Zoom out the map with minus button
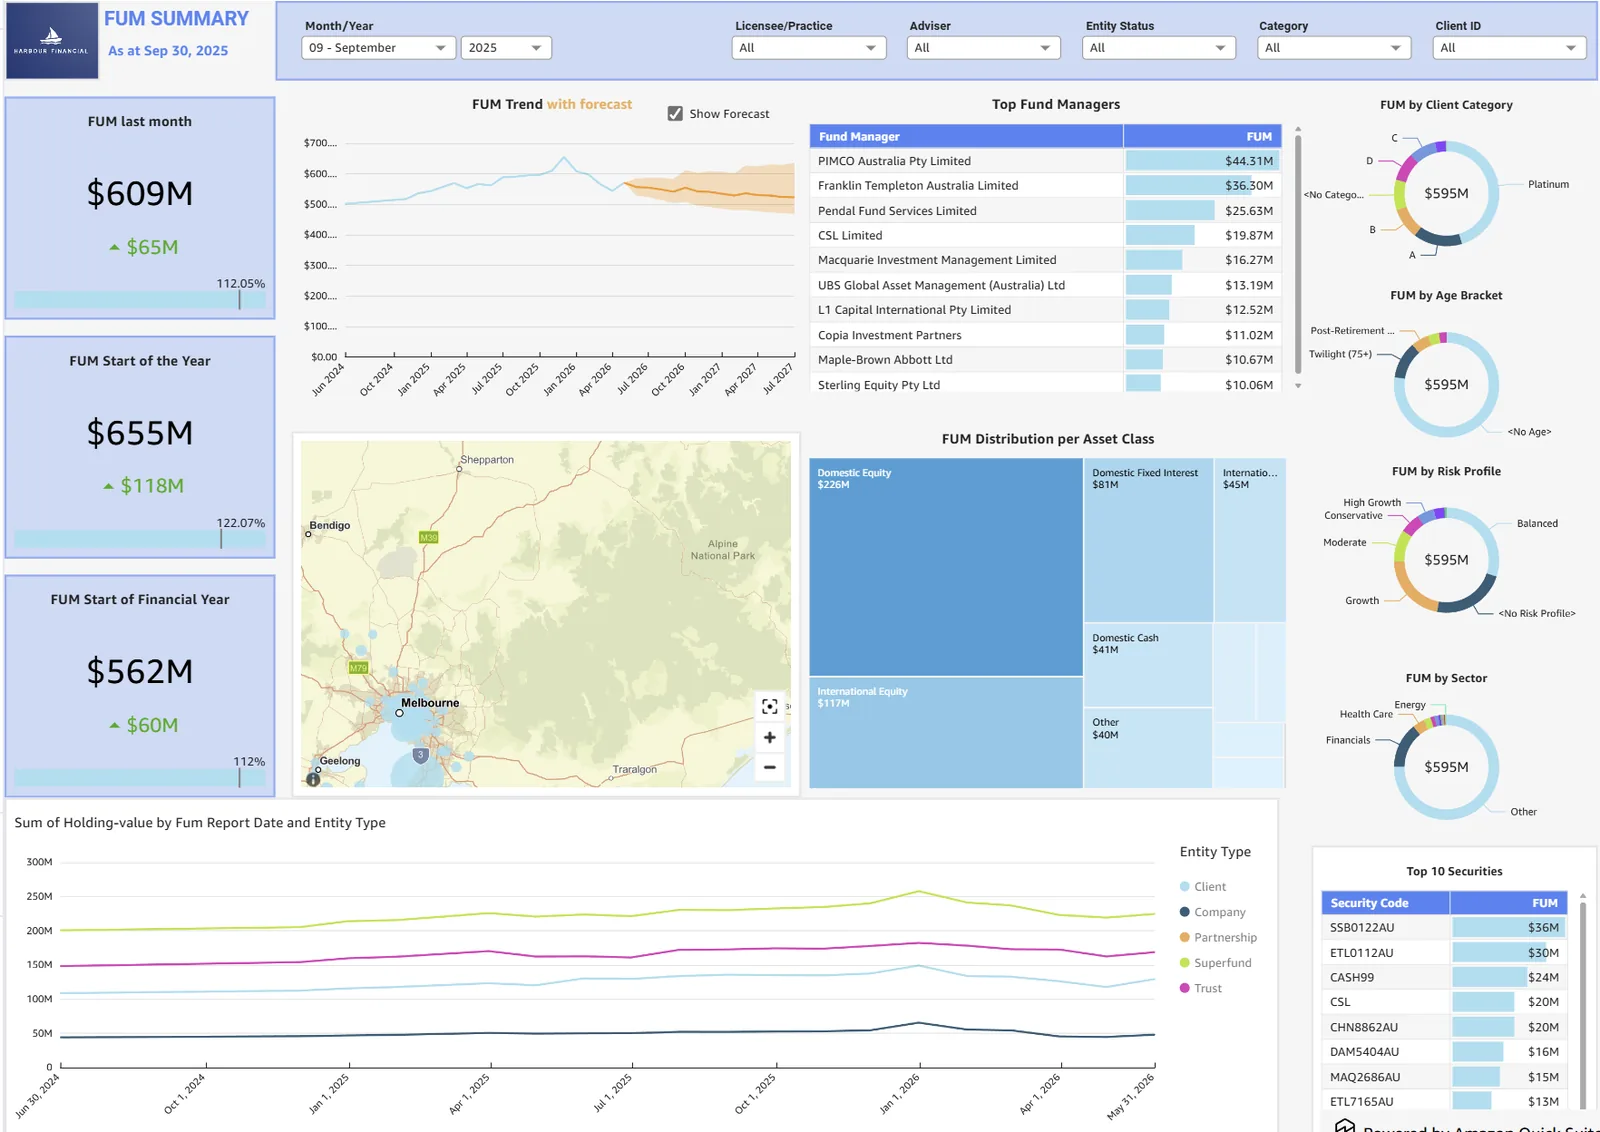Screen dimensions: 1600x1132 769,767
